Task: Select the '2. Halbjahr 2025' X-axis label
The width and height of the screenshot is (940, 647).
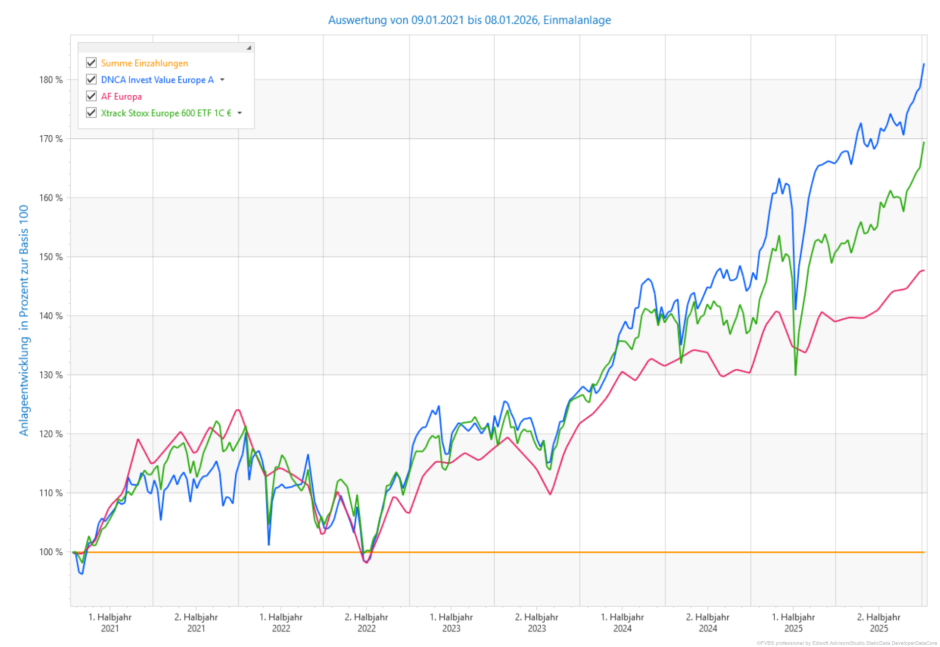Action: (x=878, y=622)
